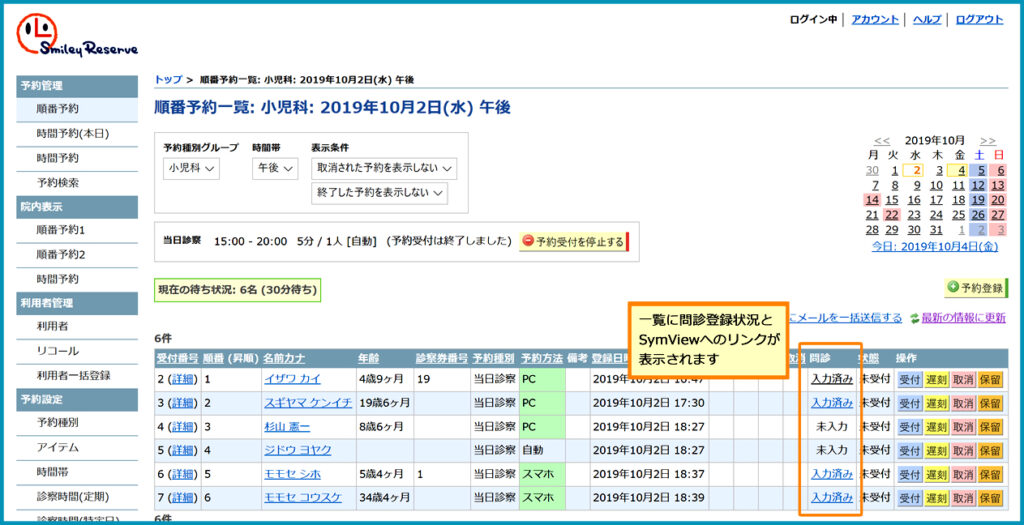Go to previous month in calendar

tap(881, 141)
